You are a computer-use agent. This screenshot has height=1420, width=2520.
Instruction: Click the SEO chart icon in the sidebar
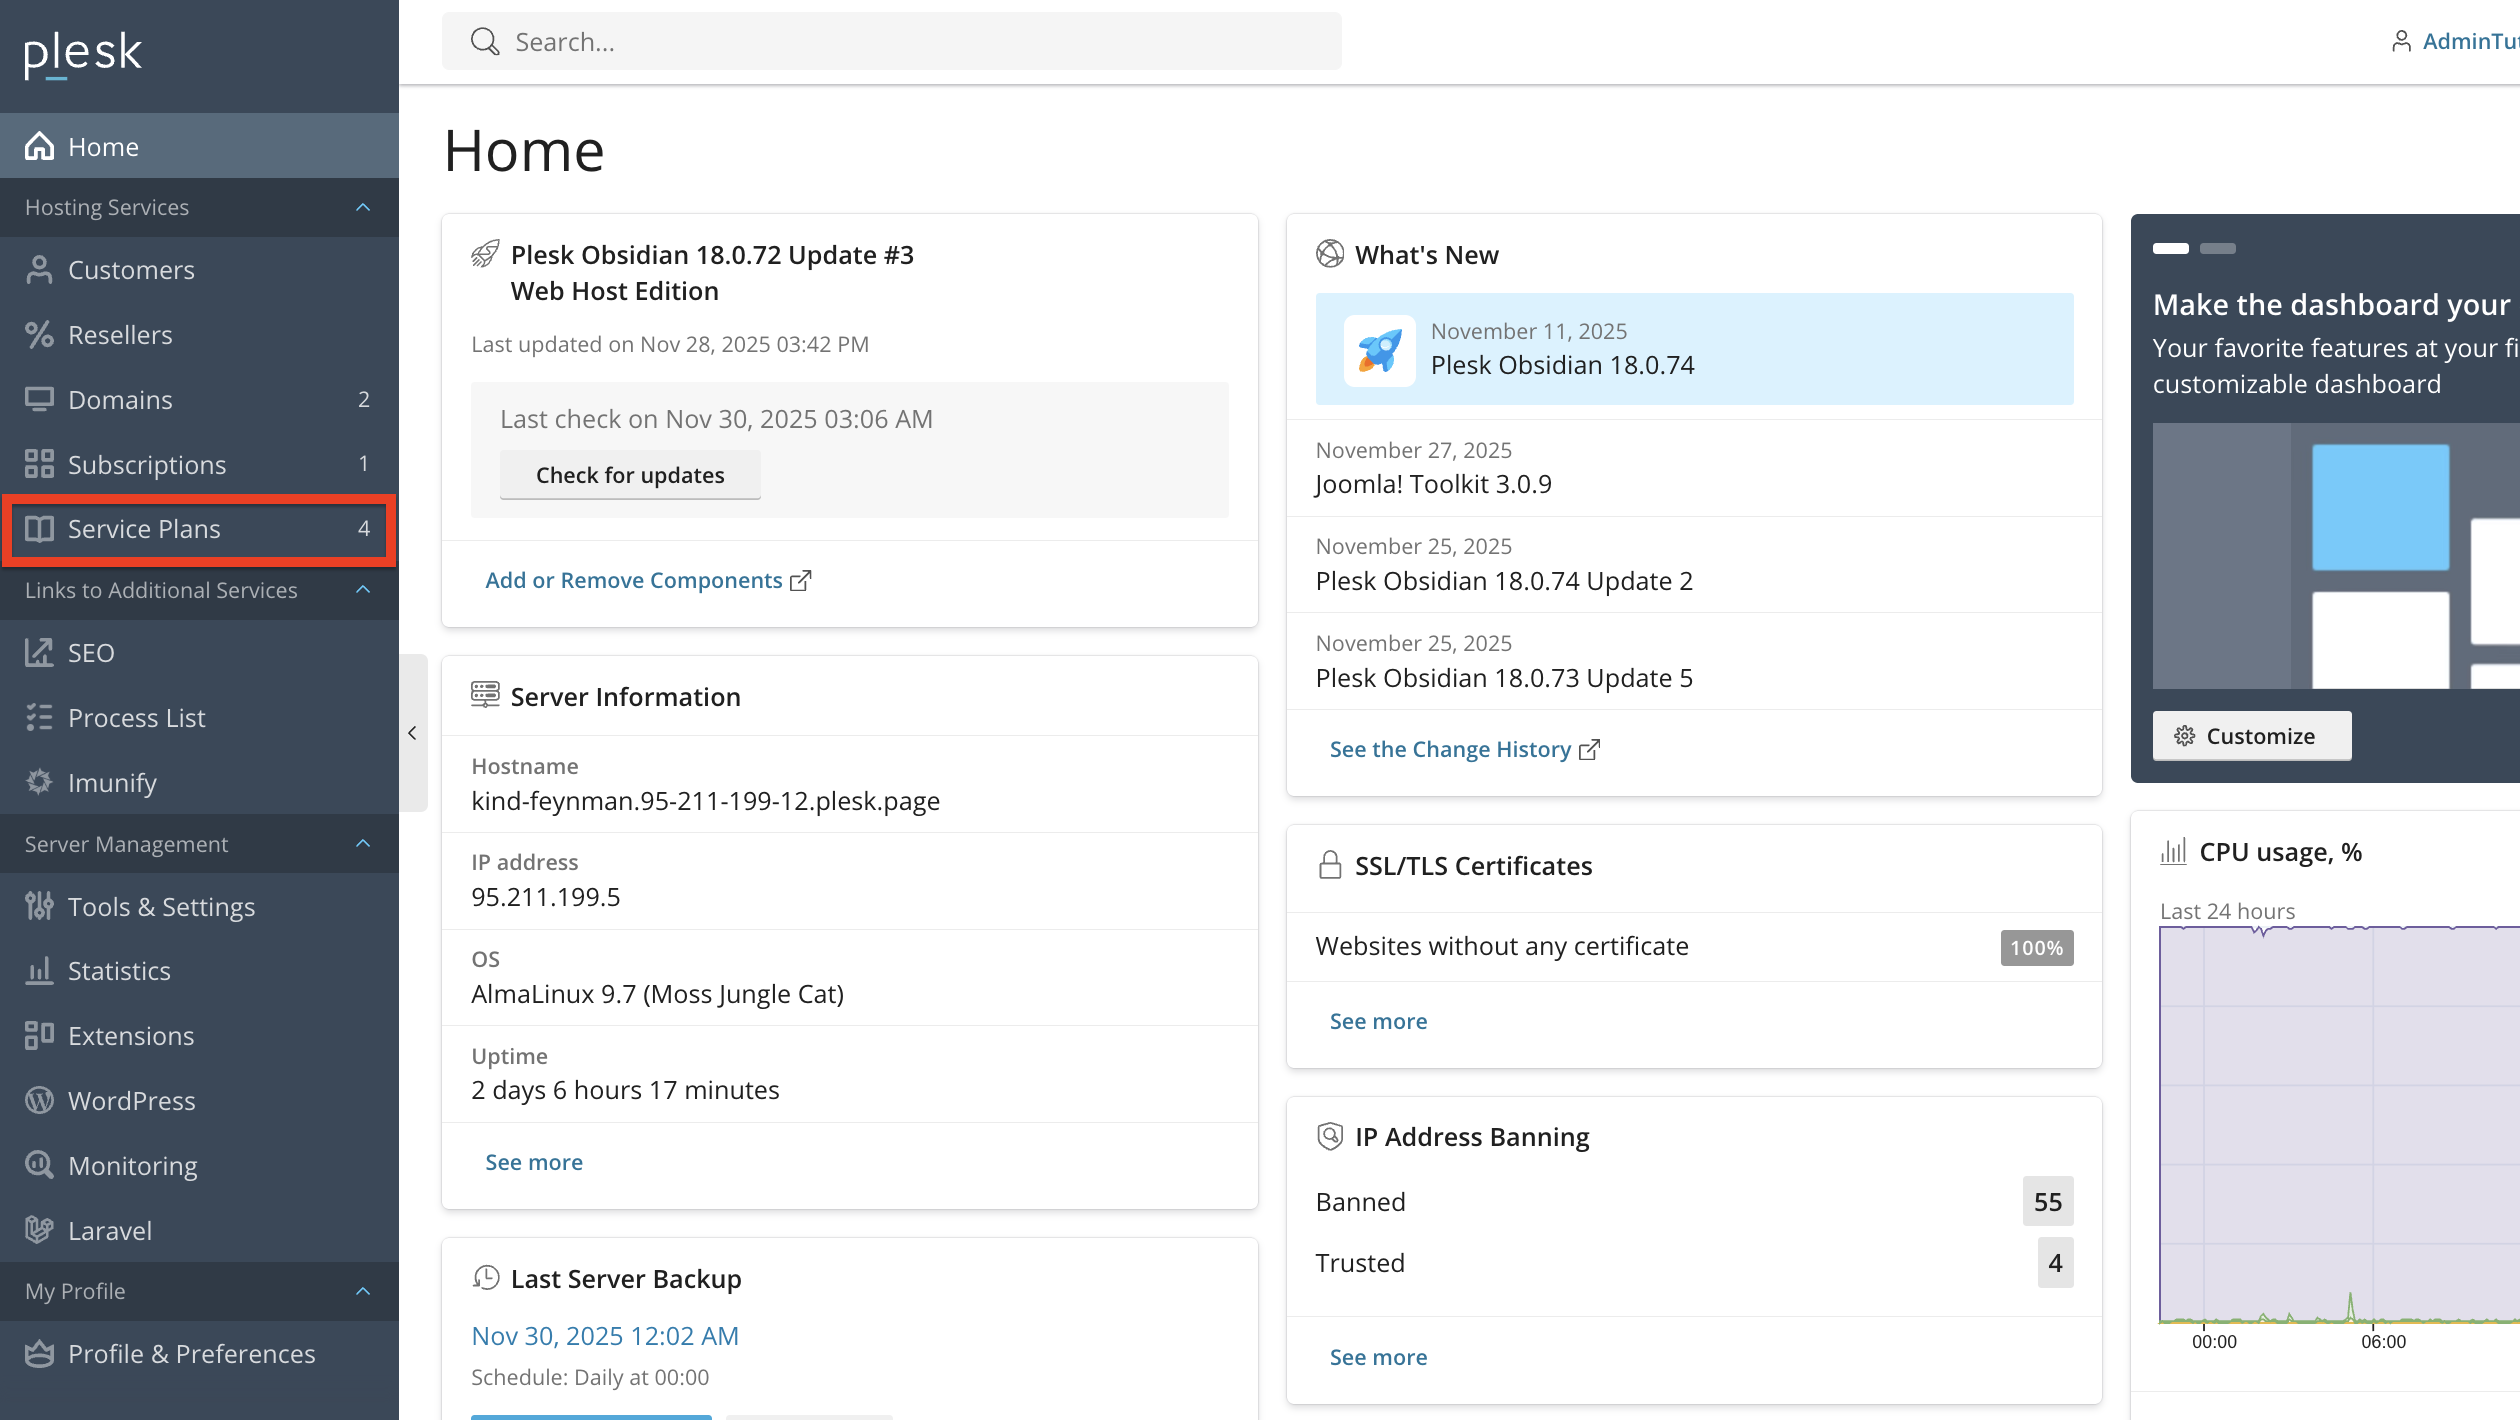(39, 653)
